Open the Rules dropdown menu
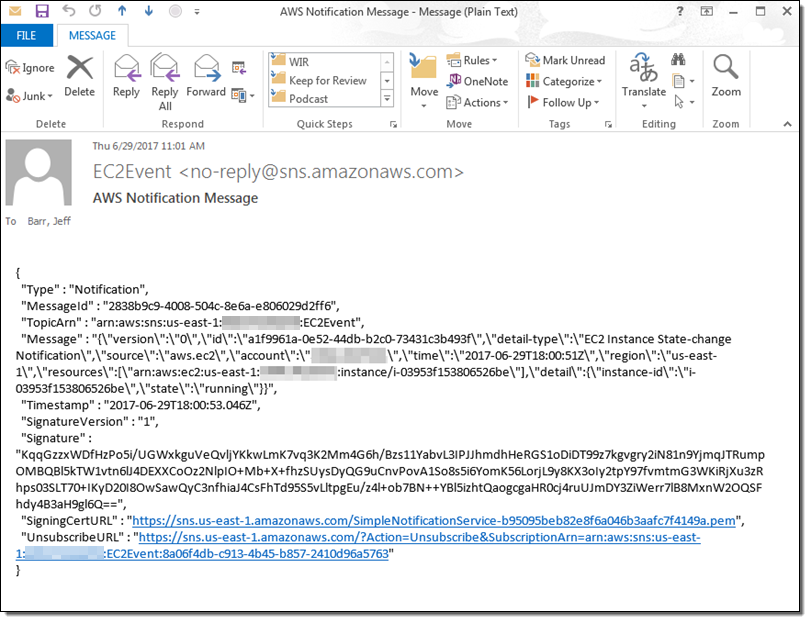The image size is (810, 622). [472, 60]
